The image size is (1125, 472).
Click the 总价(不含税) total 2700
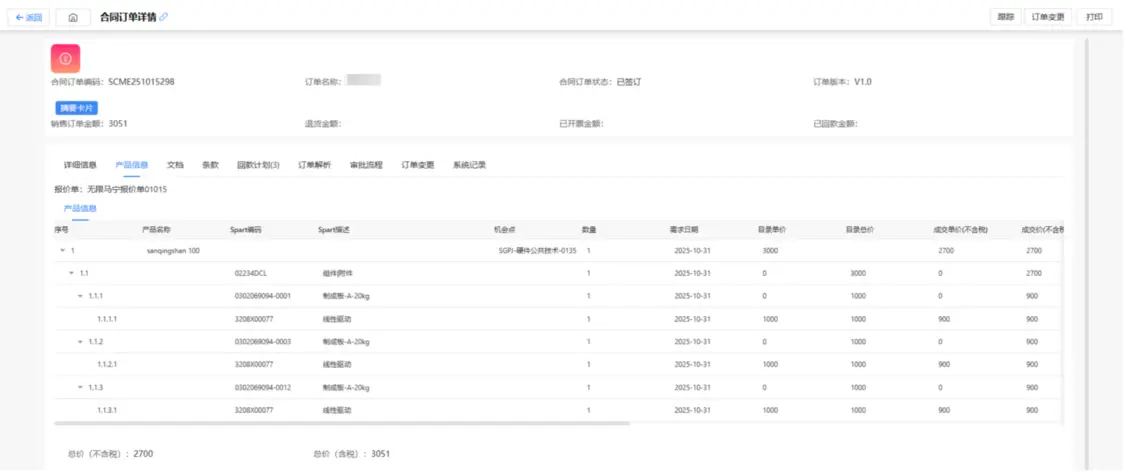click(x=143, y=454)
